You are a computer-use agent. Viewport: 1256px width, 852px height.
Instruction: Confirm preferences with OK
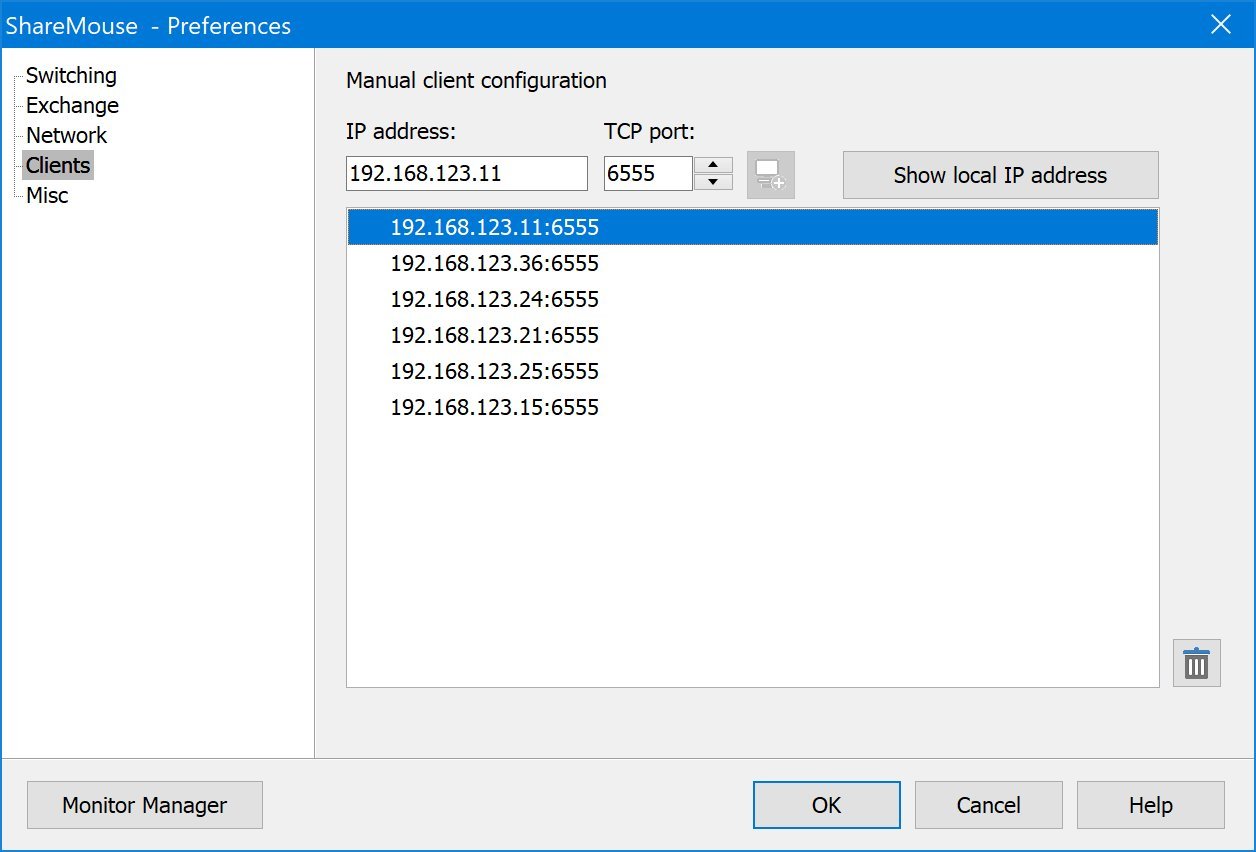click(826, 804)
